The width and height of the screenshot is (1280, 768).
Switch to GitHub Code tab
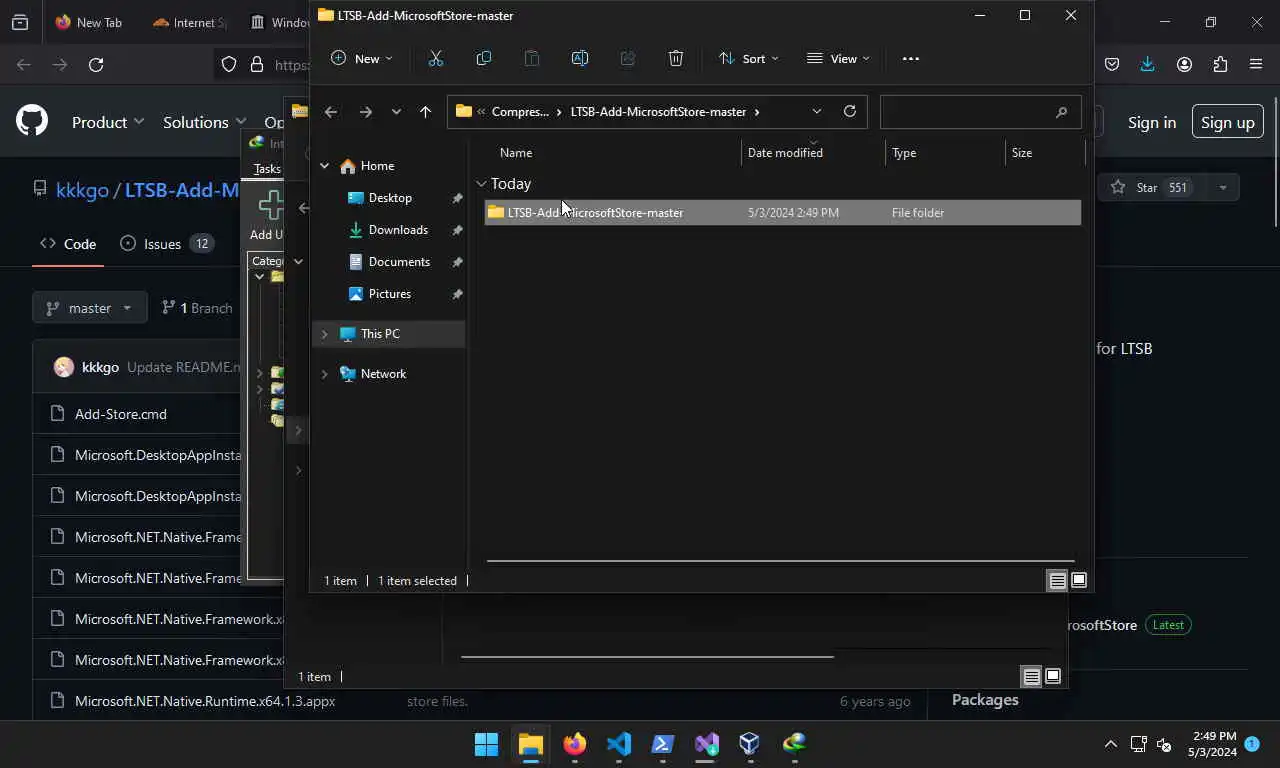[68, 244]
